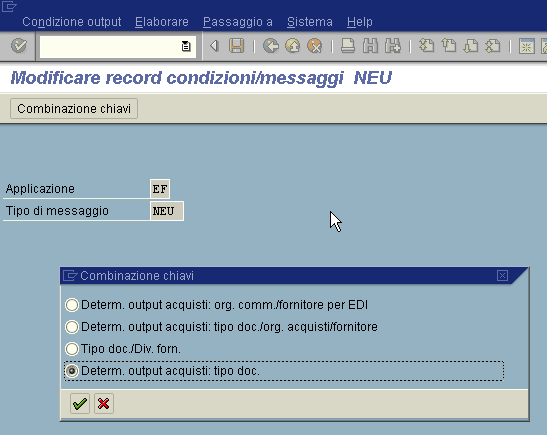Open the Passaggio a menu
The height and width of the screenshot is (435, 547).
[x=238, y=22]
